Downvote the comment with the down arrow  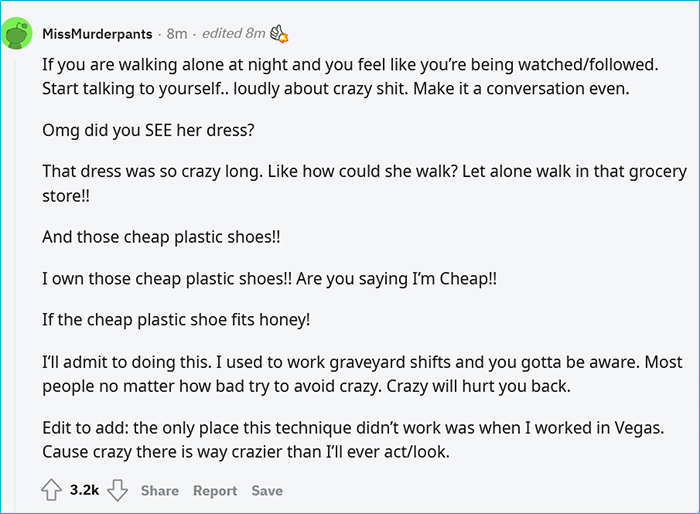[117, 491]
